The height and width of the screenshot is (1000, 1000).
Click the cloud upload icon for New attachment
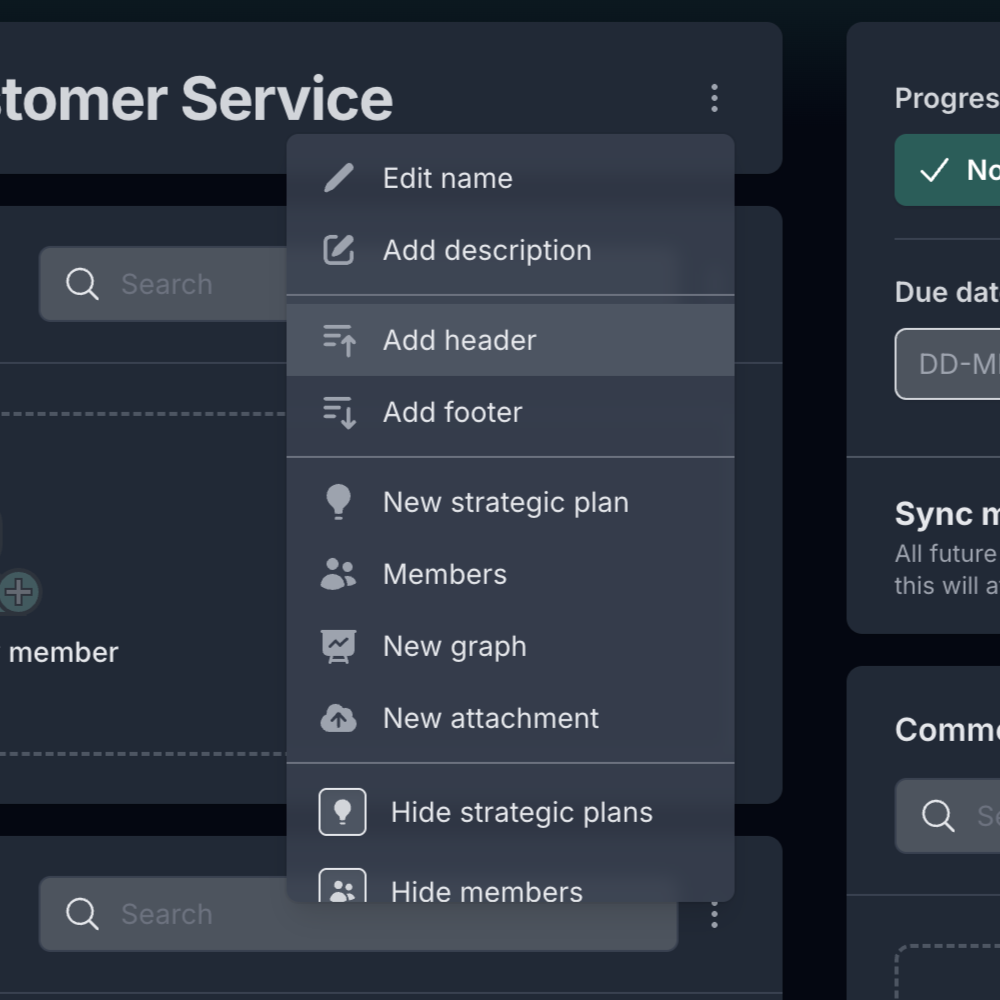[x=339, y=718]
